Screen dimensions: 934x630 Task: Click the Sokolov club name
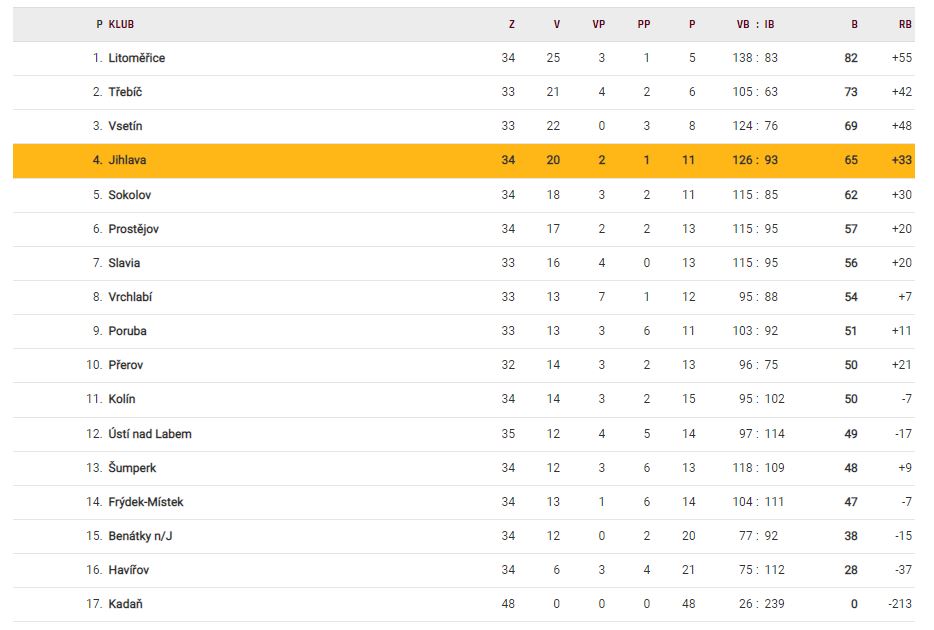(130, 195)
